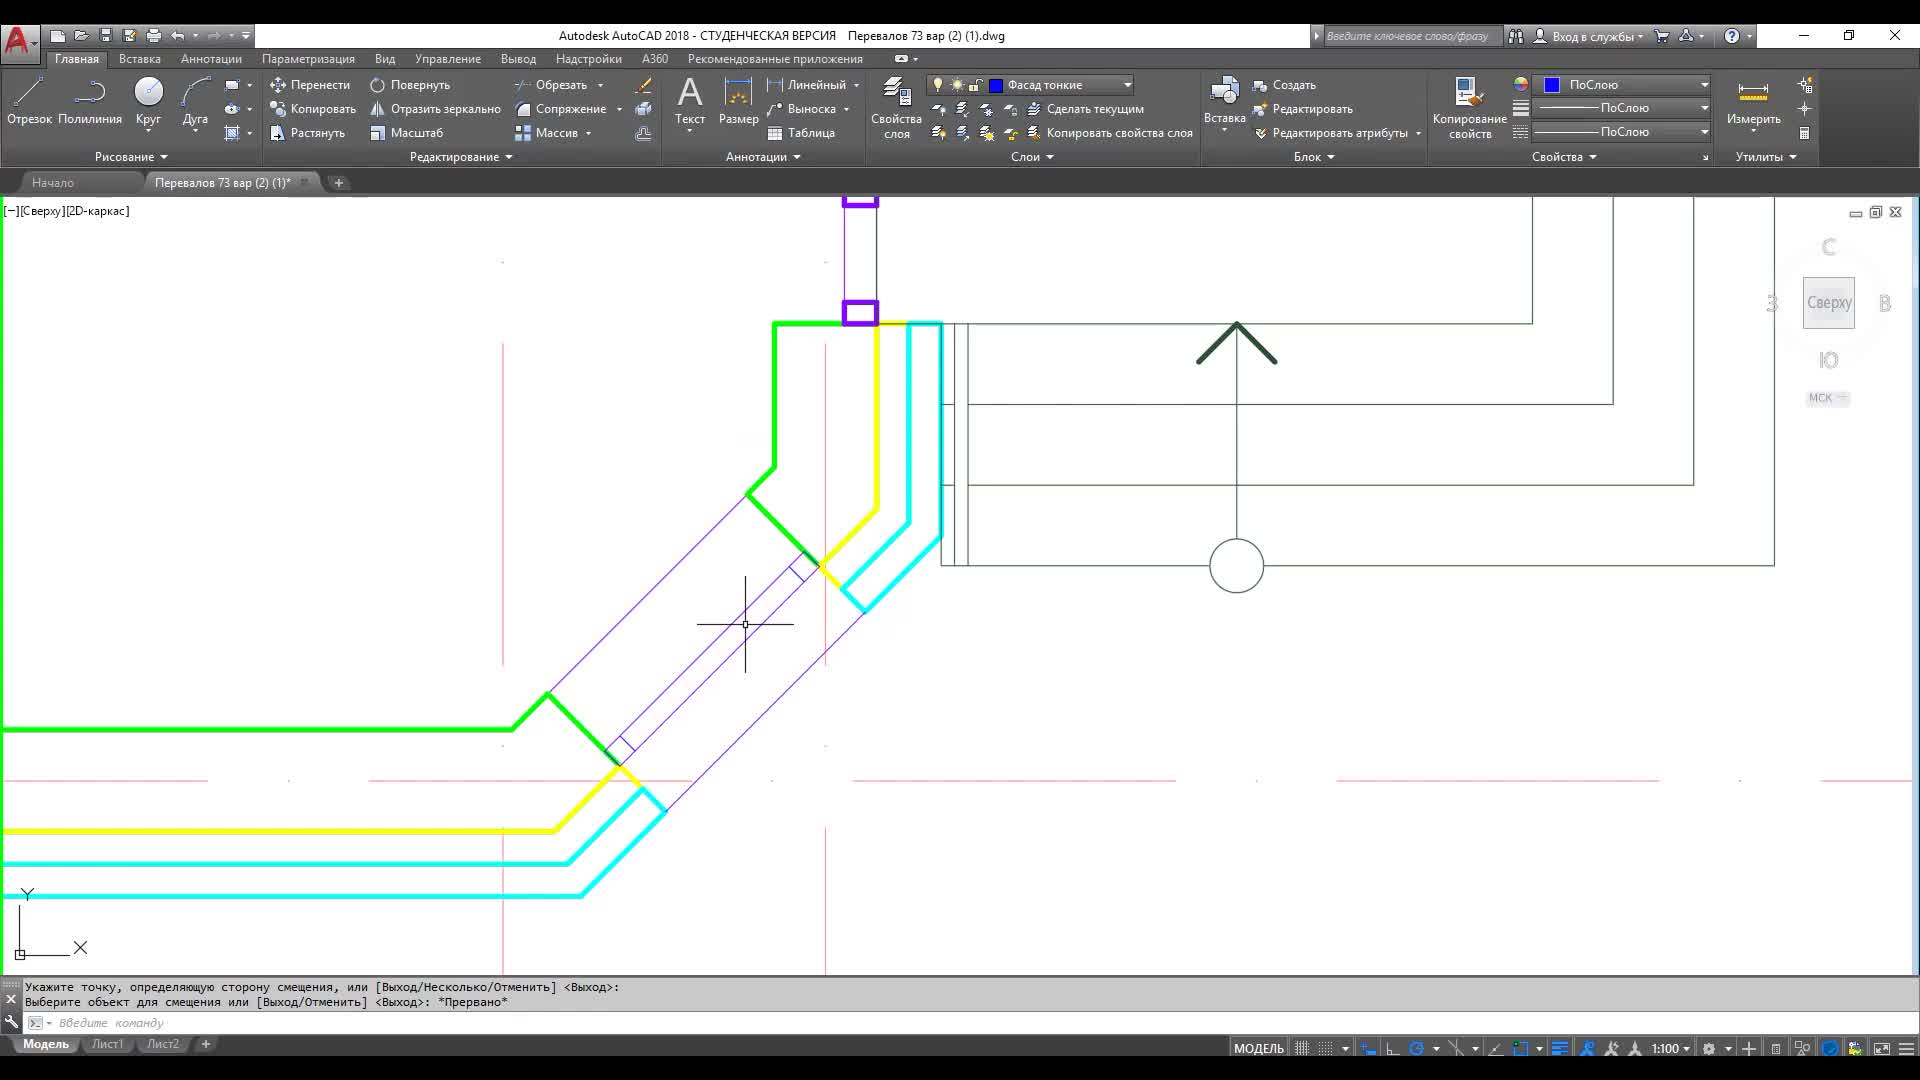
Task: Click the Сверху face of ViewCube
Action: click(x=1829, y=303)
